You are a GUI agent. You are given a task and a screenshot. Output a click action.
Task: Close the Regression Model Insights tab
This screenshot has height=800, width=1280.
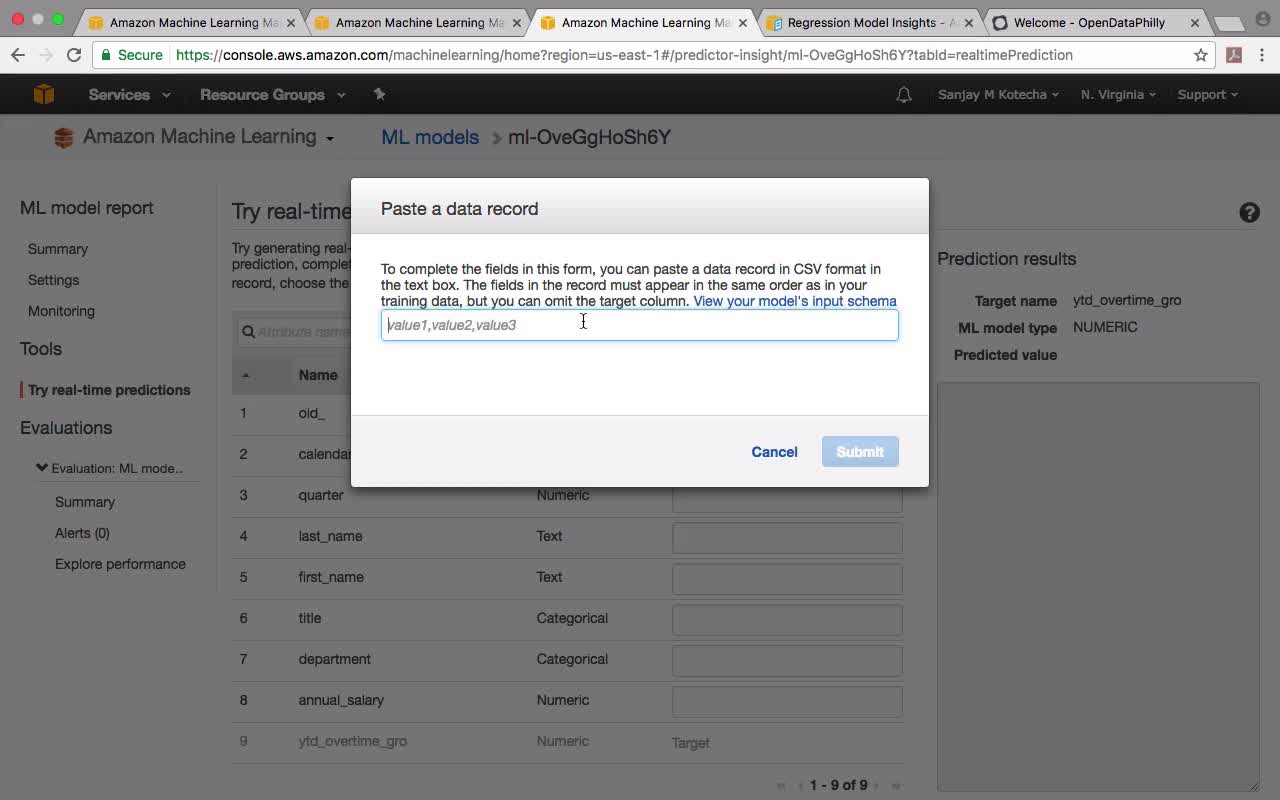tap(968, 22)
